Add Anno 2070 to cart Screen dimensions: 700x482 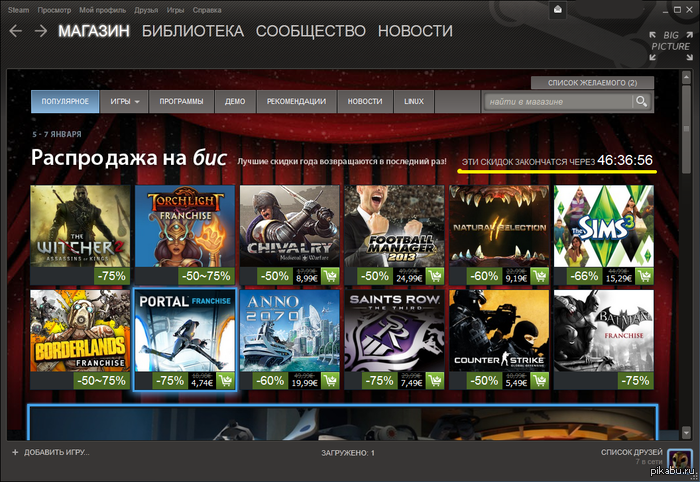[x=330, y=381]
